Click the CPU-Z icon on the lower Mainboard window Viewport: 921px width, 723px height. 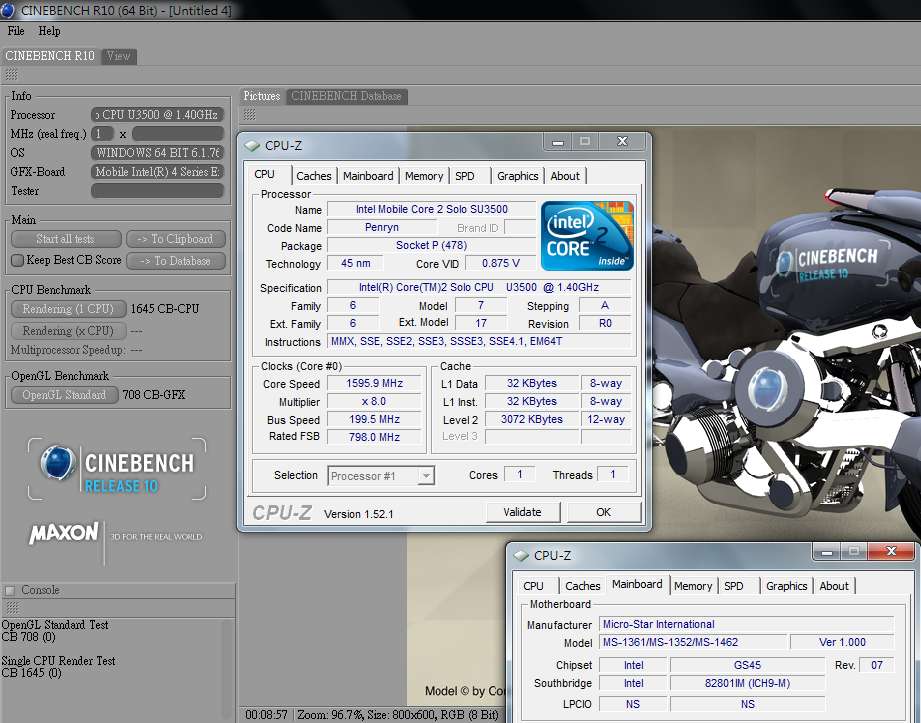coord(521,555)
